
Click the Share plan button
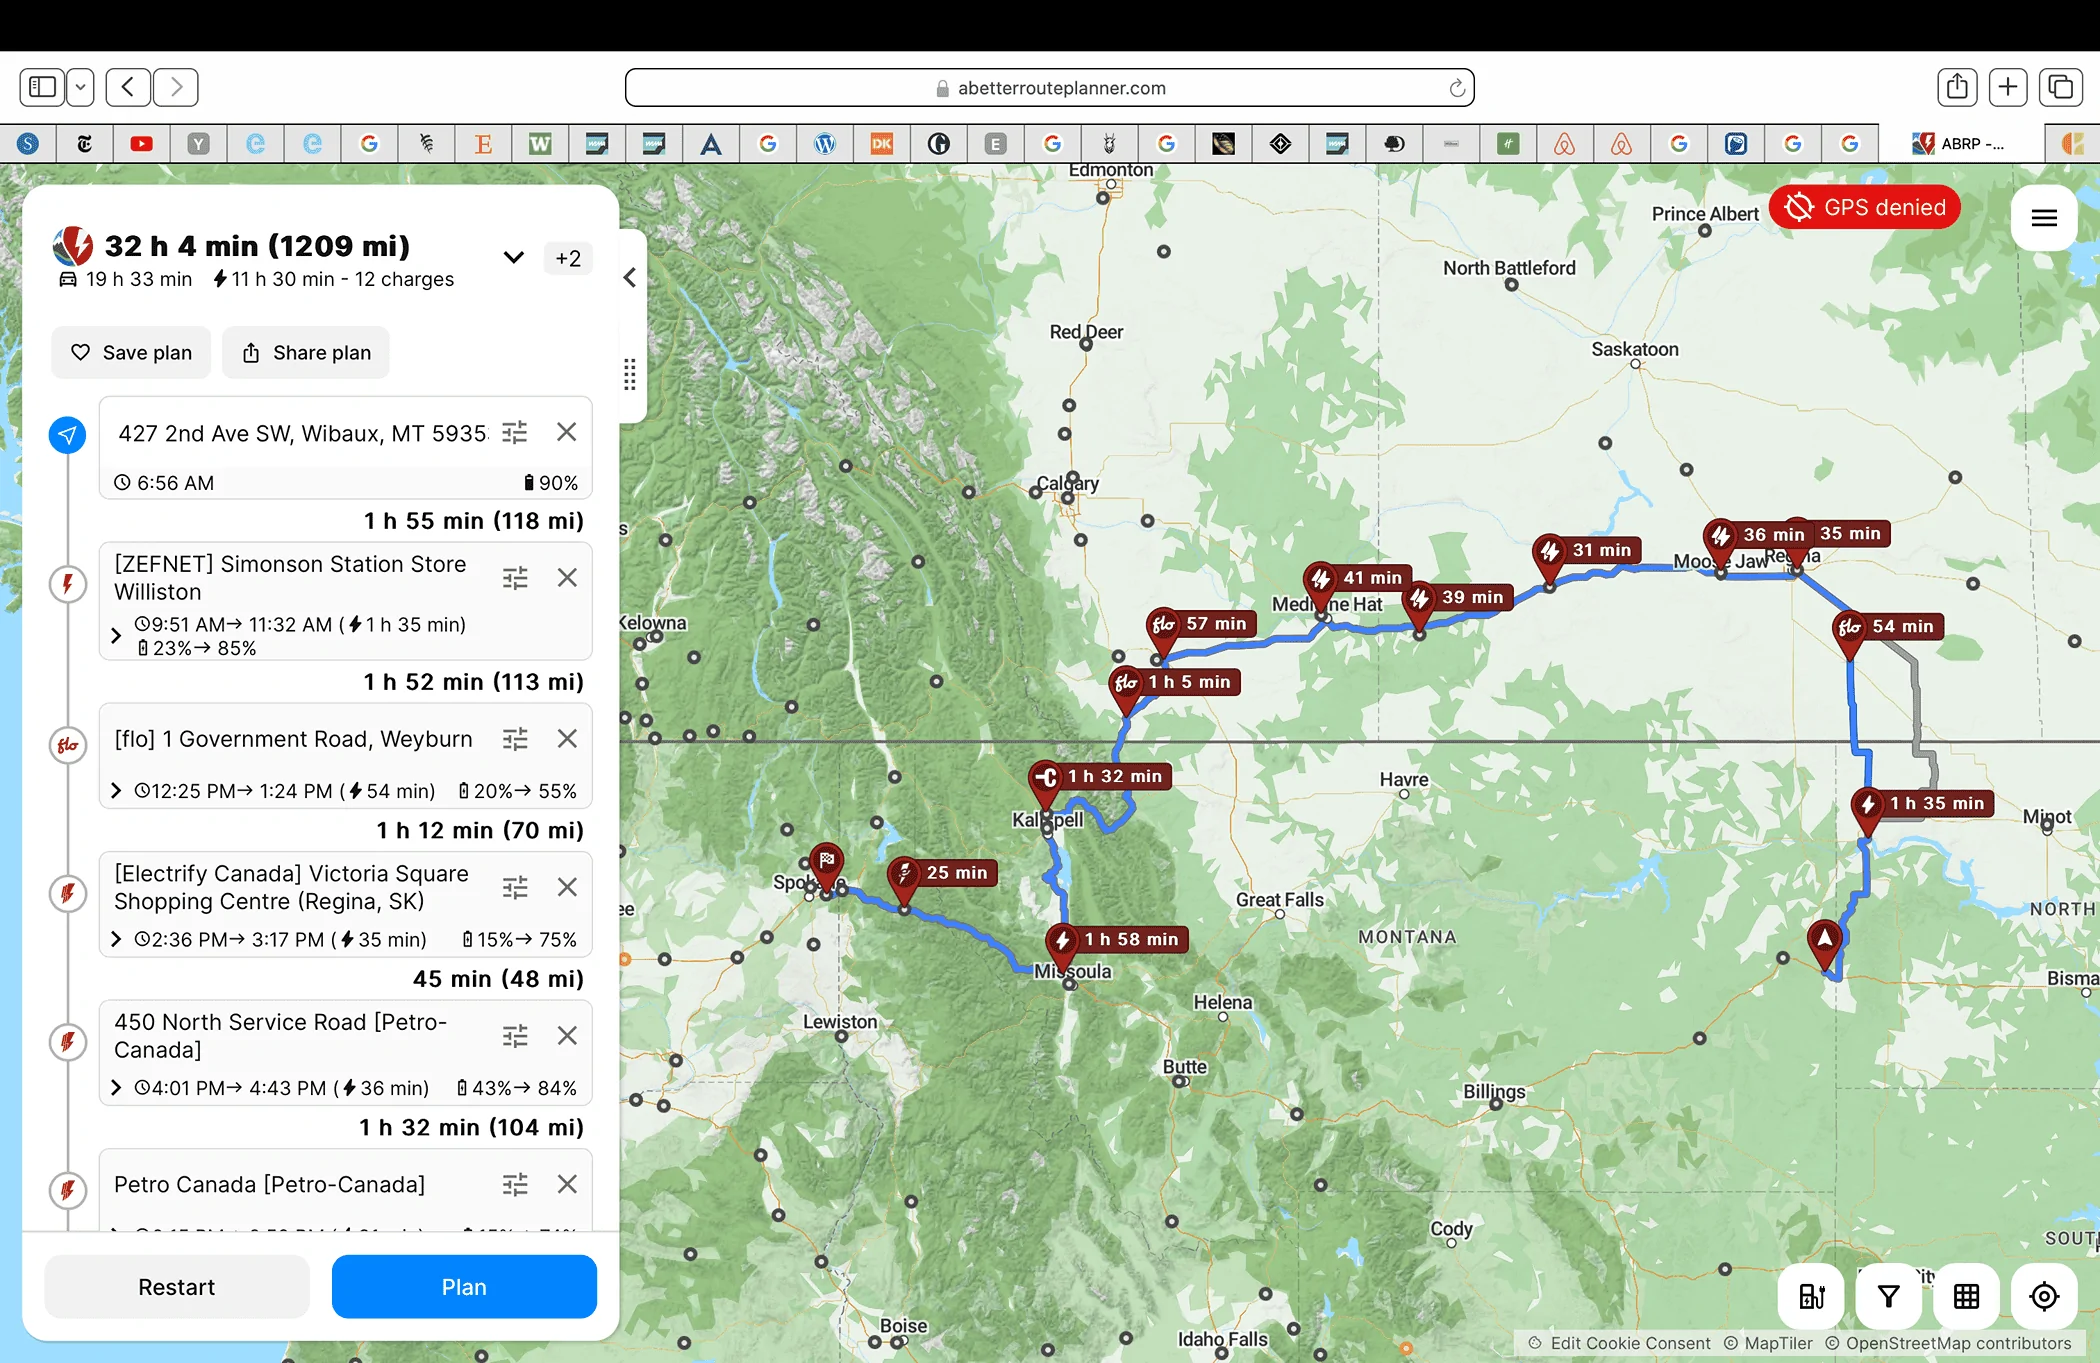click(x=306, y=353)
